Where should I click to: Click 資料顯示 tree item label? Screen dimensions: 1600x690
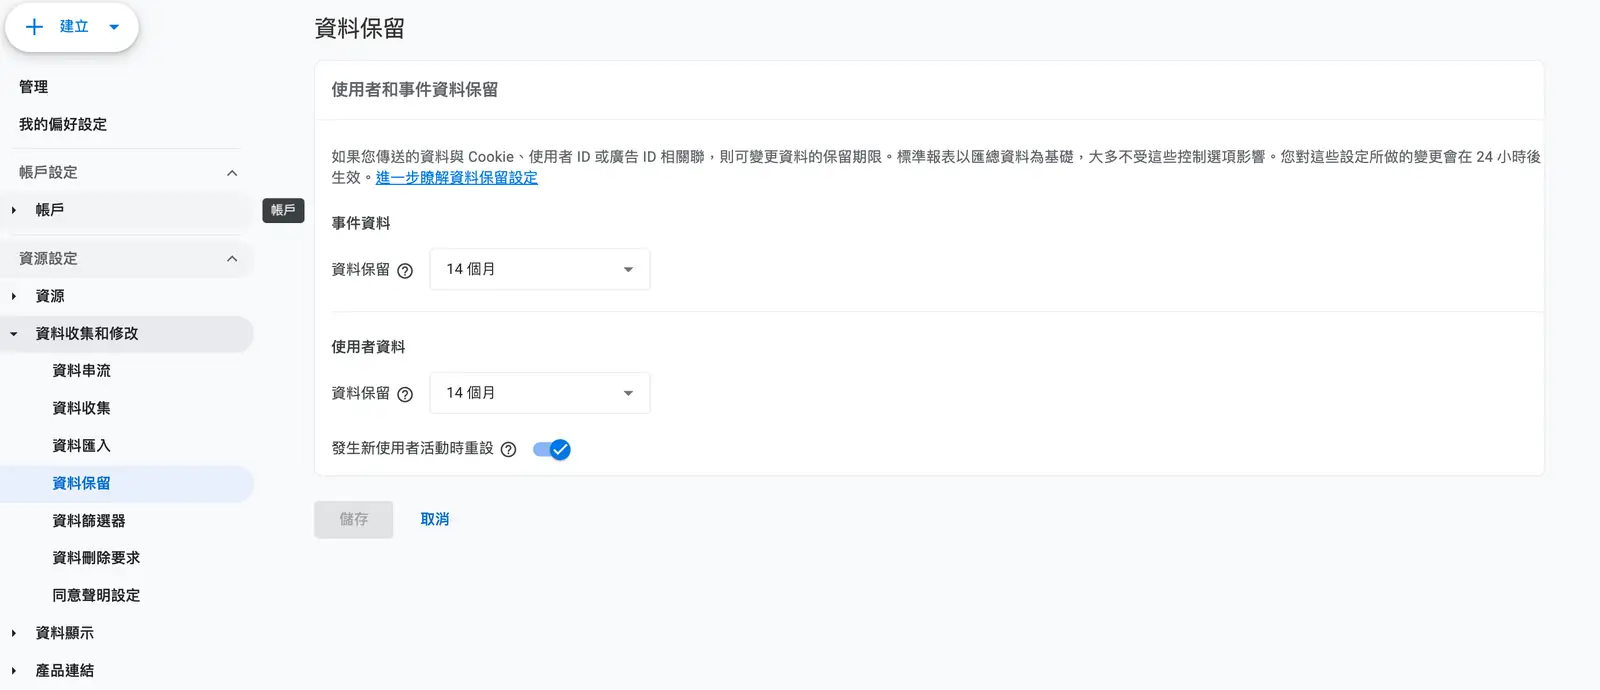pyautogui.click(x=65, y=633)
